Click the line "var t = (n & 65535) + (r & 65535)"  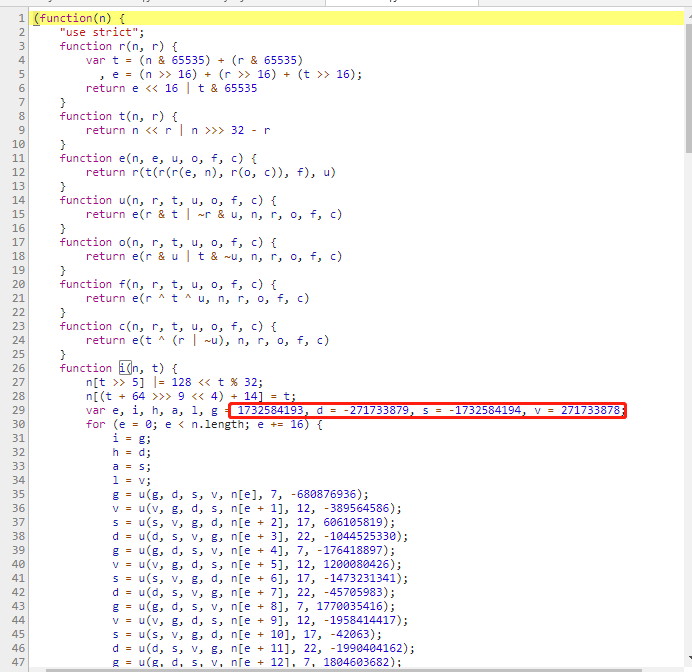pos(194,60)
